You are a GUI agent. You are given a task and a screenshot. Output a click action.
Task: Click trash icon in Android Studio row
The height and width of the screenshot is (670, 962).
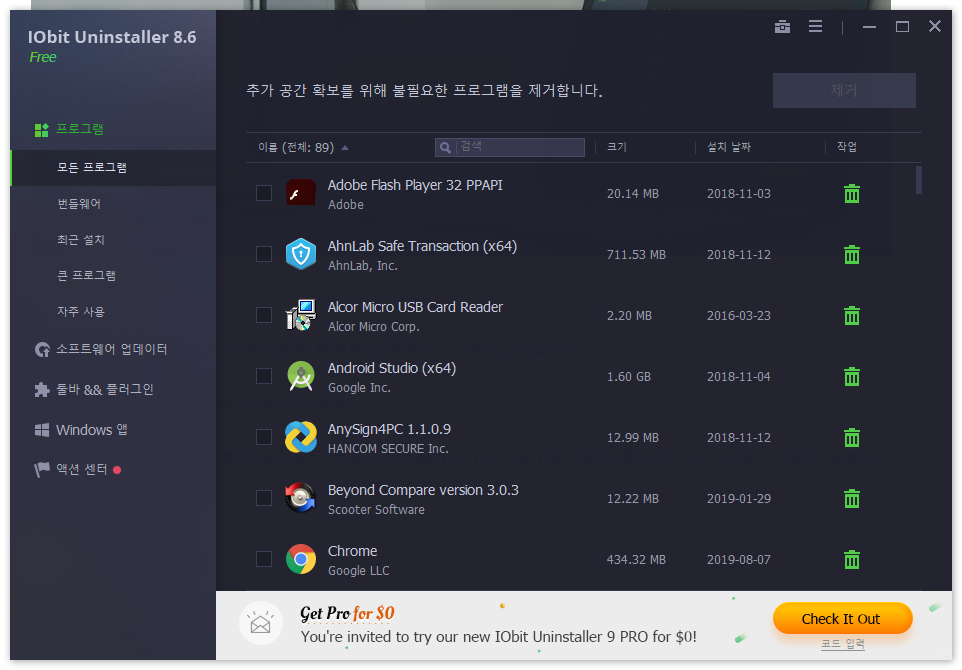coord(852,377)
